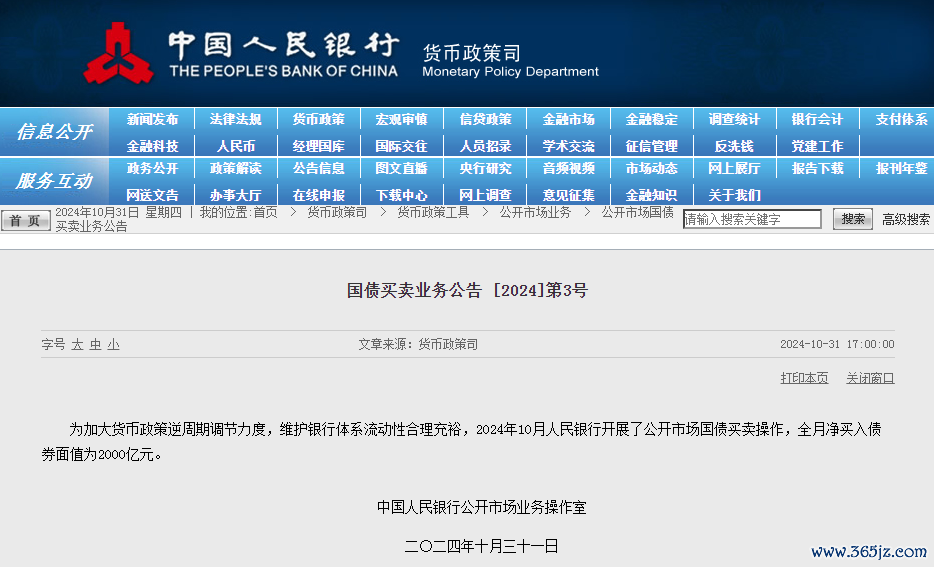Open 信贷政策 menu item
This screenshot has width=934, height=567.
tap(485, 120)
